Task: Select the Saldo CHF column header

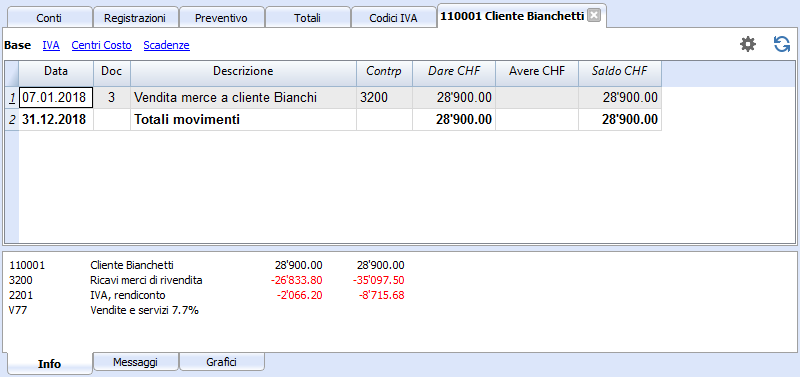Action: coord(619,71)
